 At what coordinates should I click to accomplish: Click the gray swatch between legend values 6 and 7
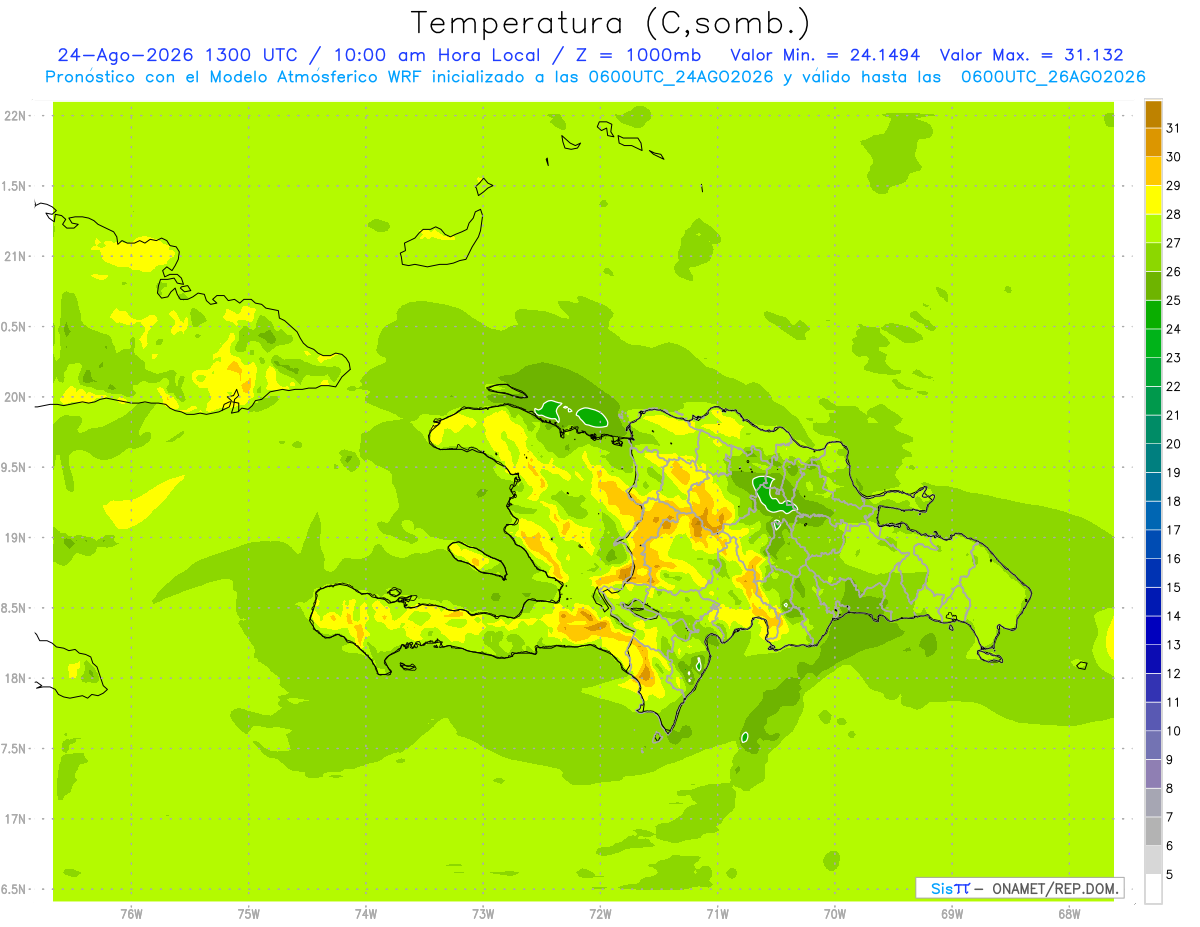point(1153,831)
